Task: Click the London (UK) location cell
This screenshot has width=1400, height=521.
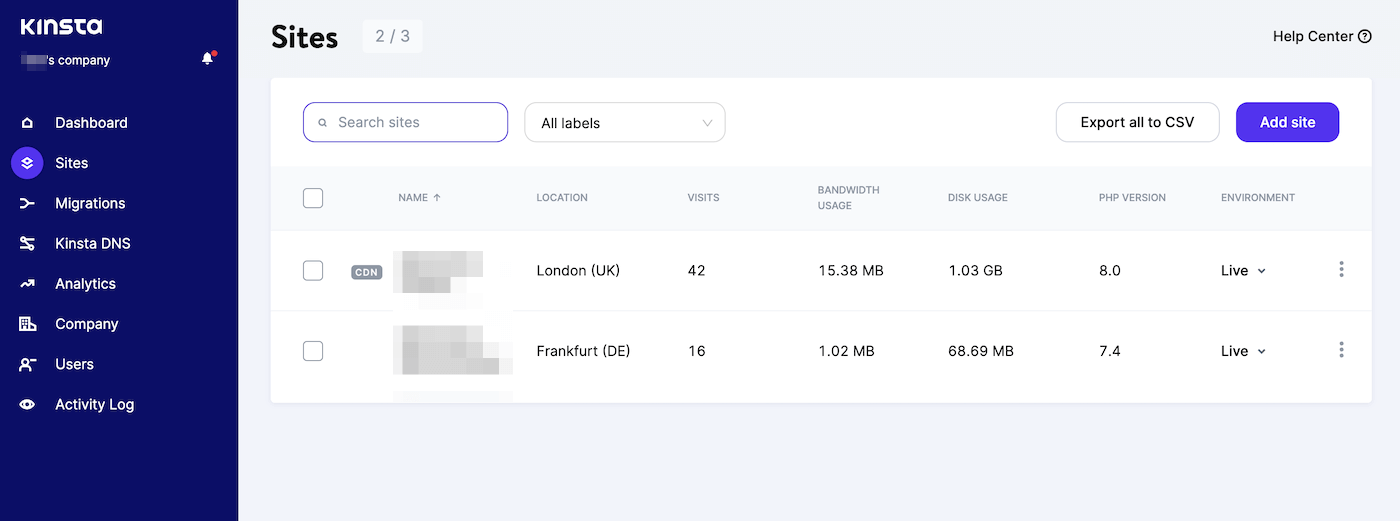Action: (578, 271)
